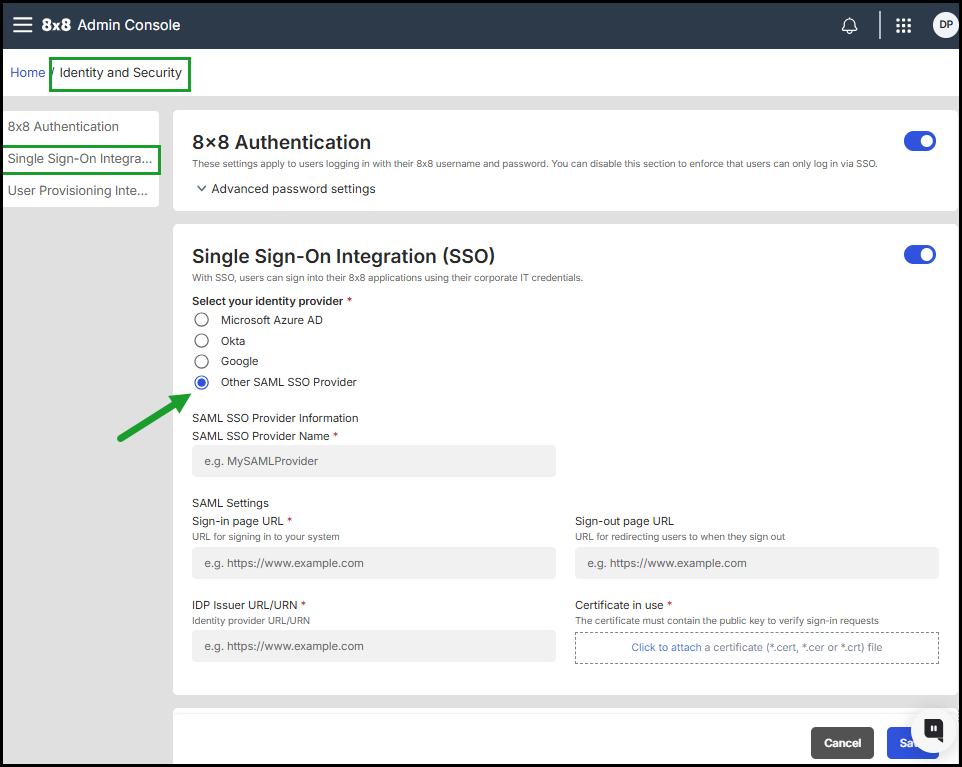This screenshot has width=962, height=767.
Task: Disable the Single Sign-On Integration toggle
Action: coord(919,255)
